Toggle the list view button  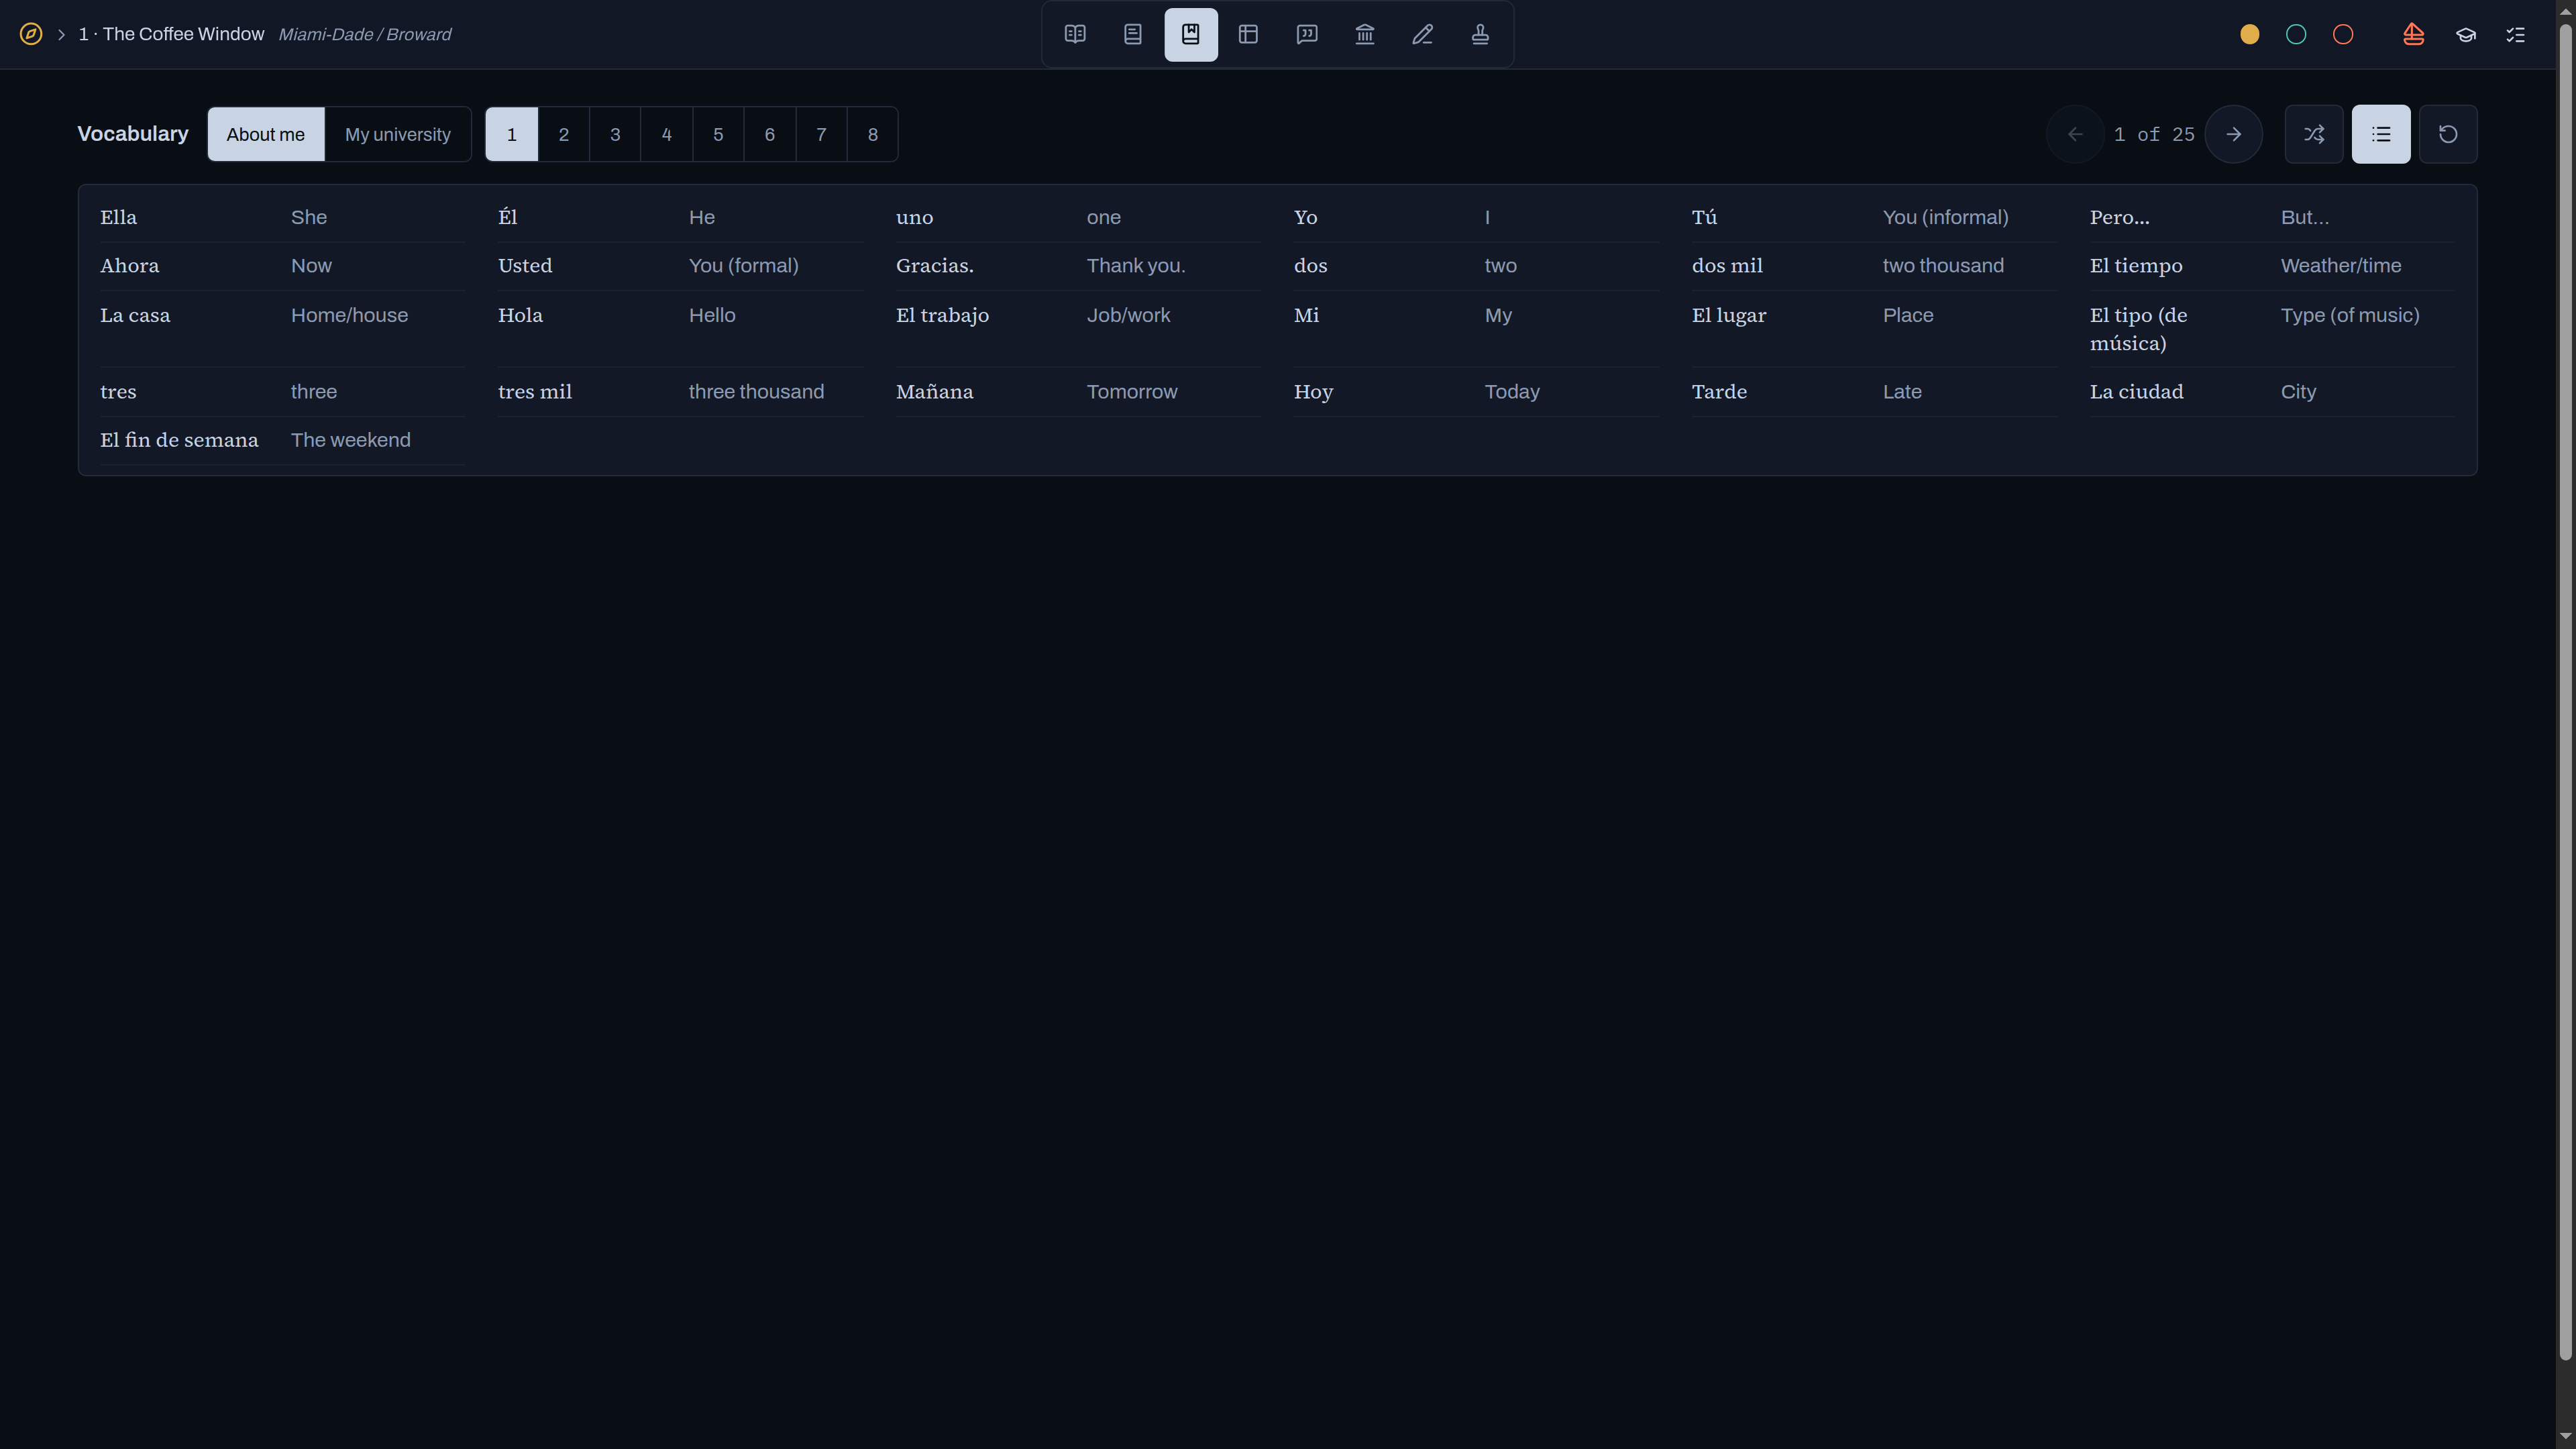[2381, 134]
